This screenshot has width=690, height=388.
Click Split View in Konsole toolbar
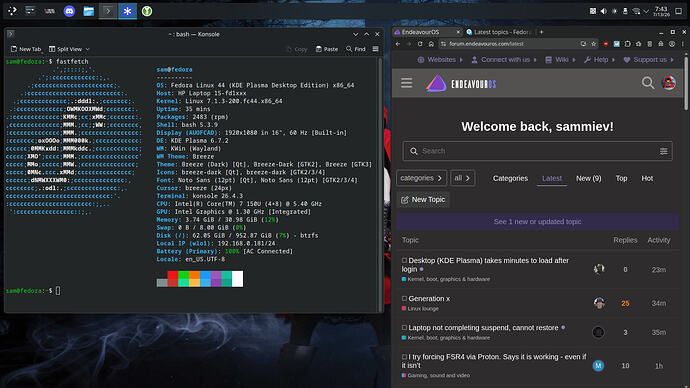pos(66,49)
